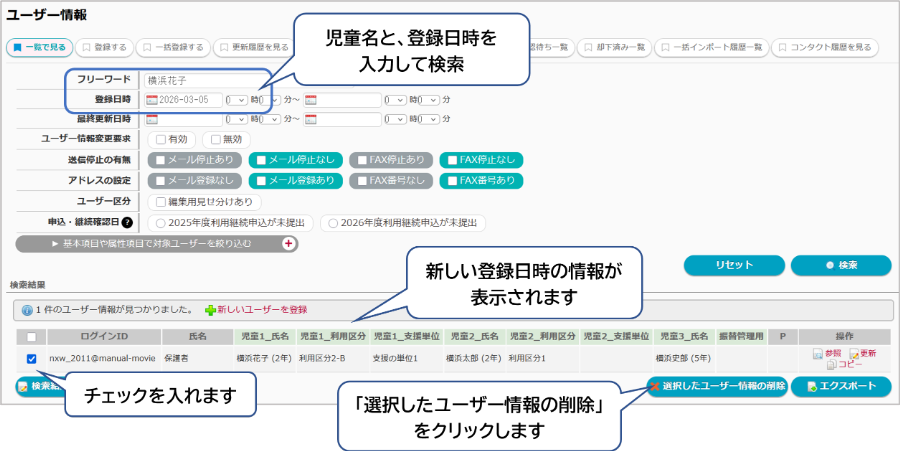Viewport: 900px width, 451px height.
Task: Click the green plus 新しいユーザーを登録 icon
Action: (x=210, y=310)
